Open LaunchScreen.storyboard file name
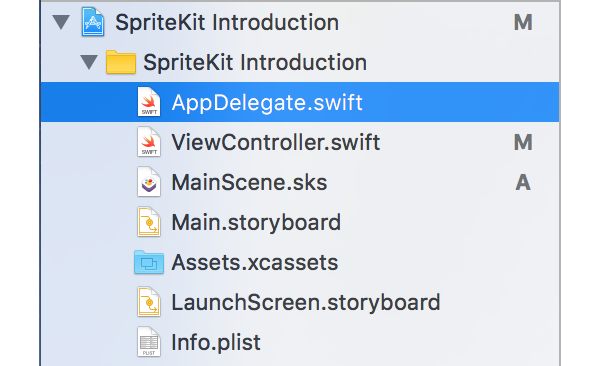The height and width of the screenshot is (366, 600). pos(306,302)
